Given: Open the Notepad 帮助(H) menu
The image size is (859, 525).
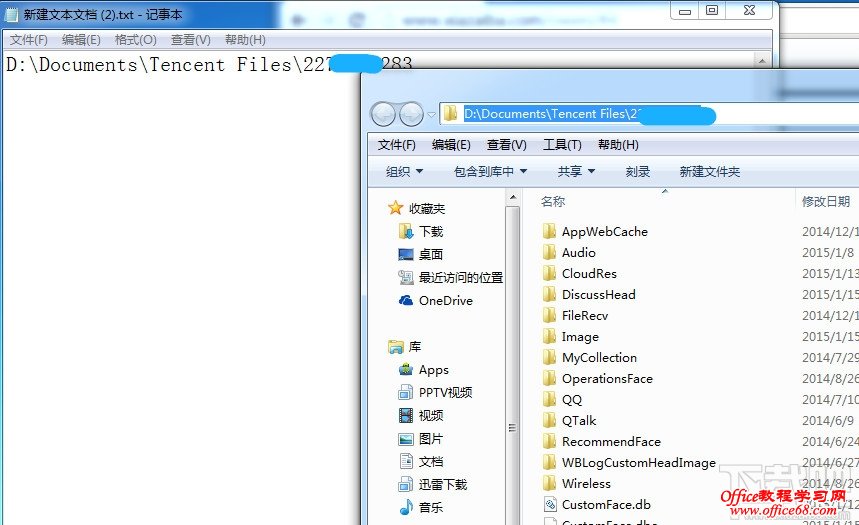Looking at the screenshot, I should (245, 40).
